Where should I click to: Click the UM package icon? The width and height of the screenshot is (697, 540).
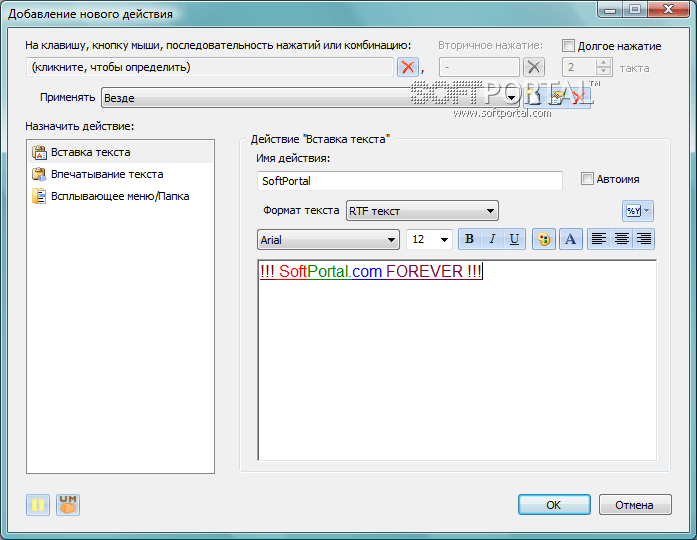coord(68,505)
